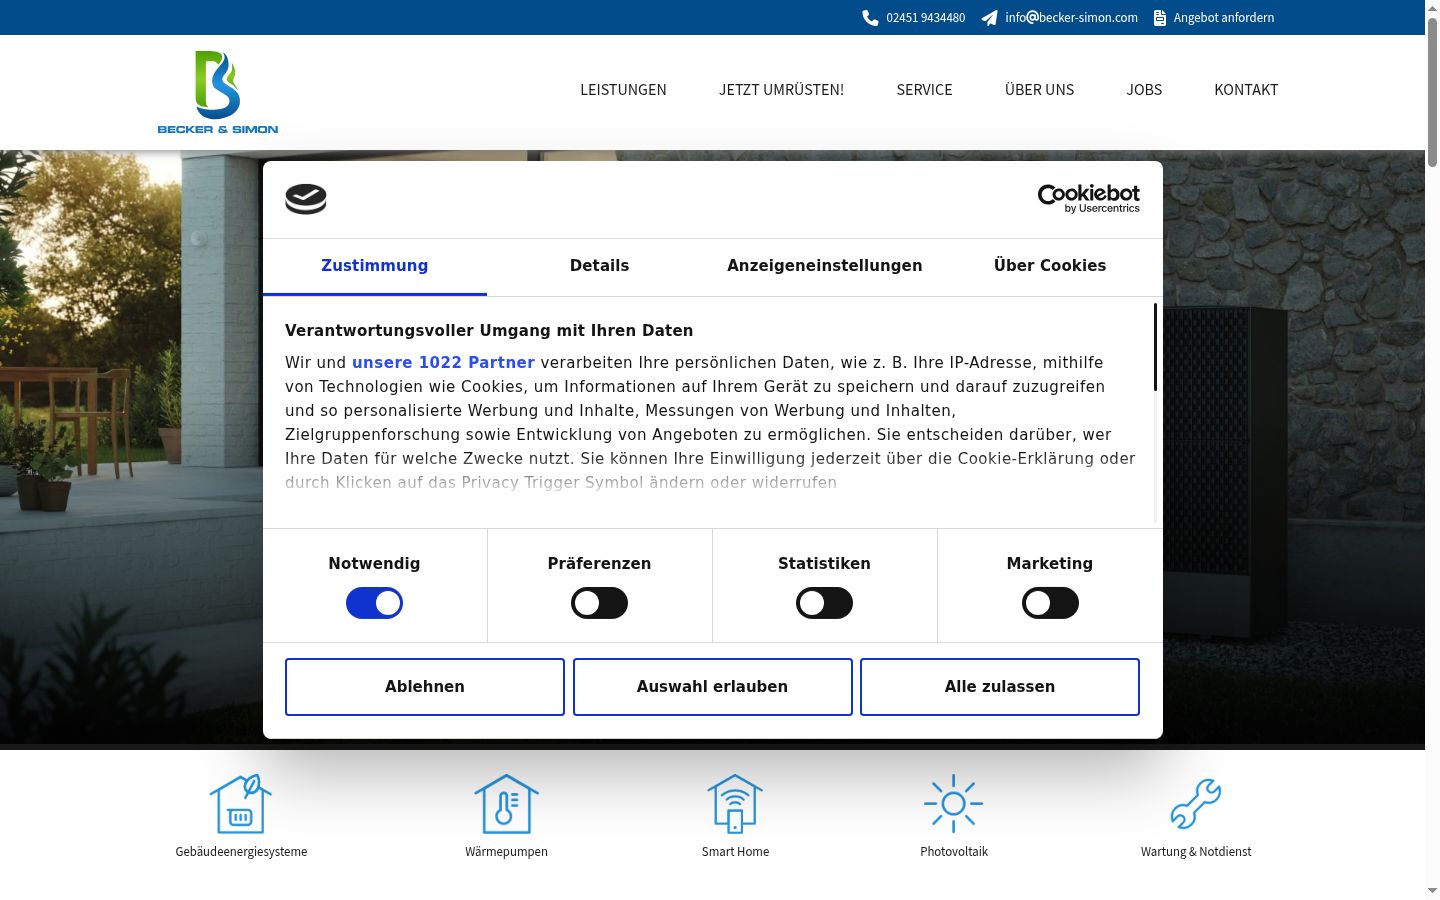The width and height of the screenshot is (1440, 900).
Task: Enable the Statistiken cookie switch
Action: [824, 603]
